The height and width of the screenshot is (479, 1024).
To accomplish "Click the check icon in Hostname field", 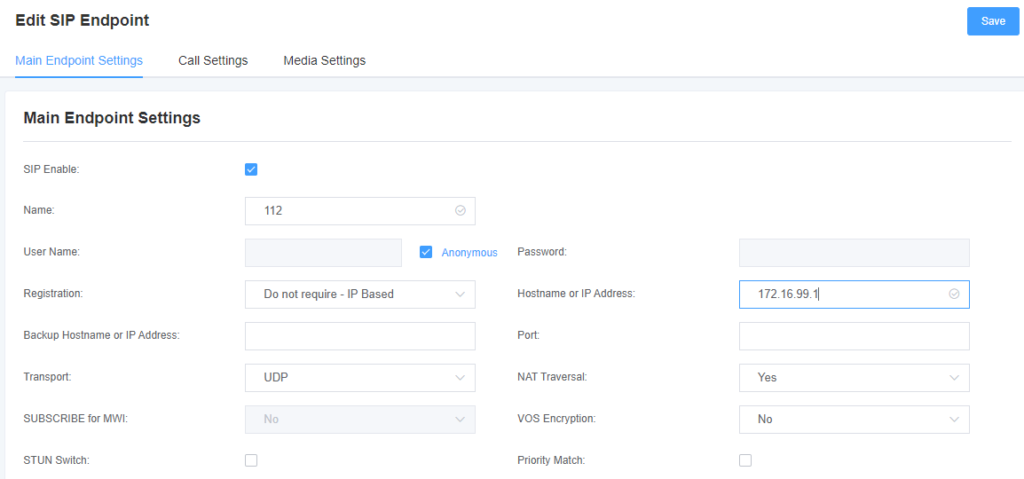I will [954, 294].
